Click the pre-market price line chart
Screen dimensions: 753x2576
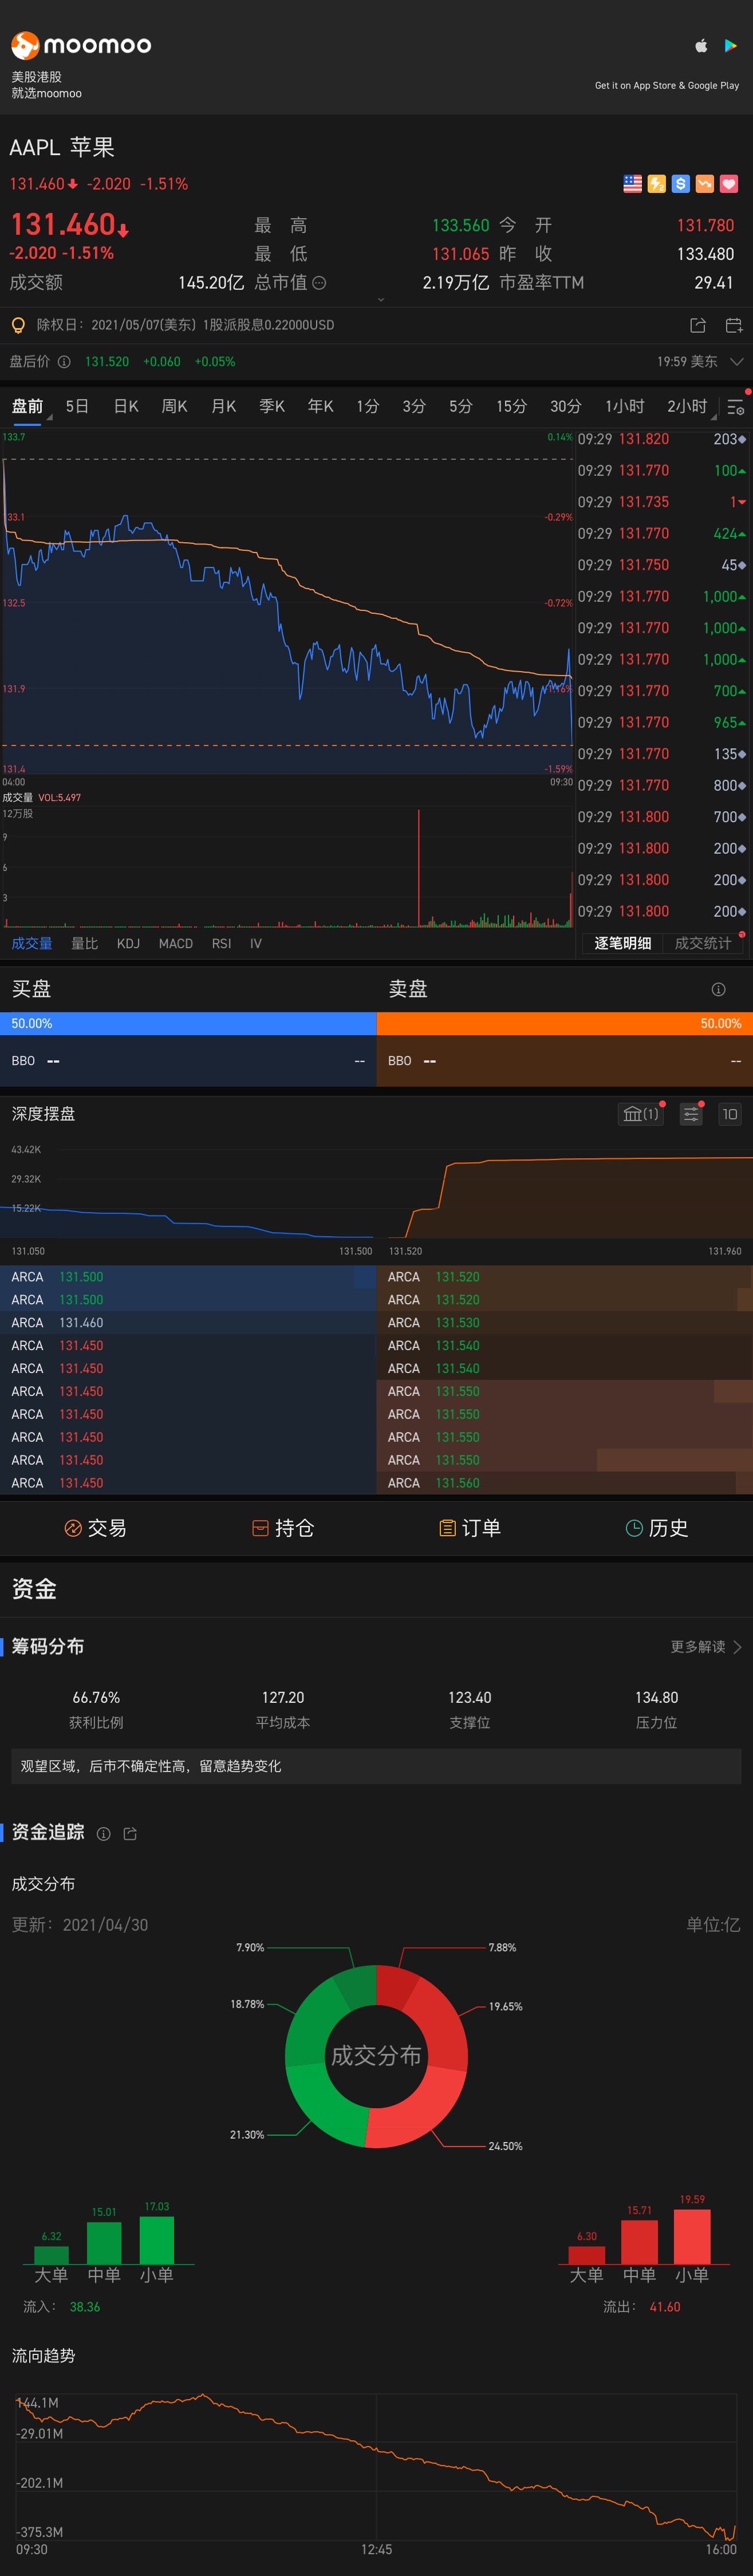[x=288, y=602]
